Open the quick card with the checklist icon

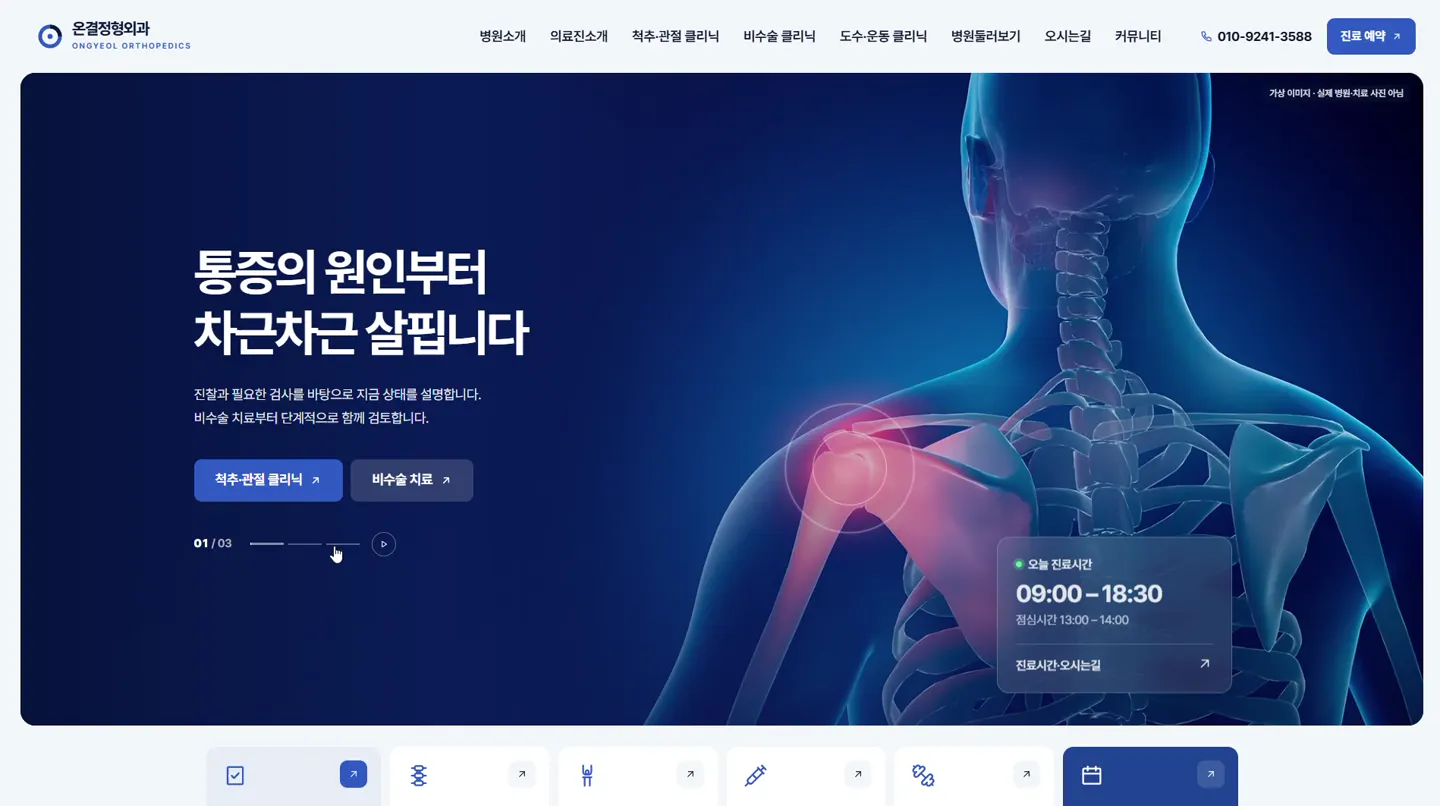tap(294, 776)
